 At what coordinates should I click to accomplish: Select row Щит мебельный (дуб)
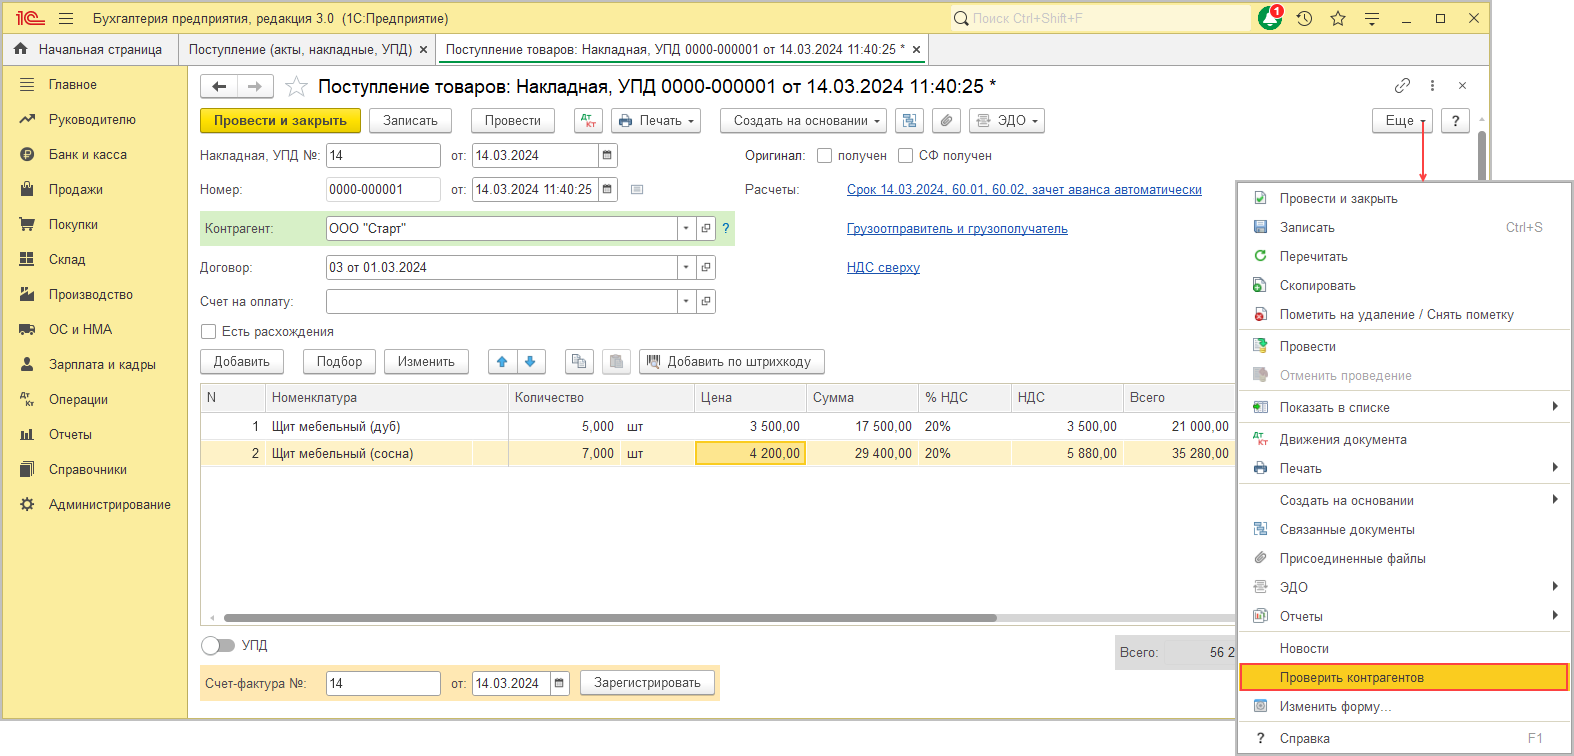click(x=717, y=427)
